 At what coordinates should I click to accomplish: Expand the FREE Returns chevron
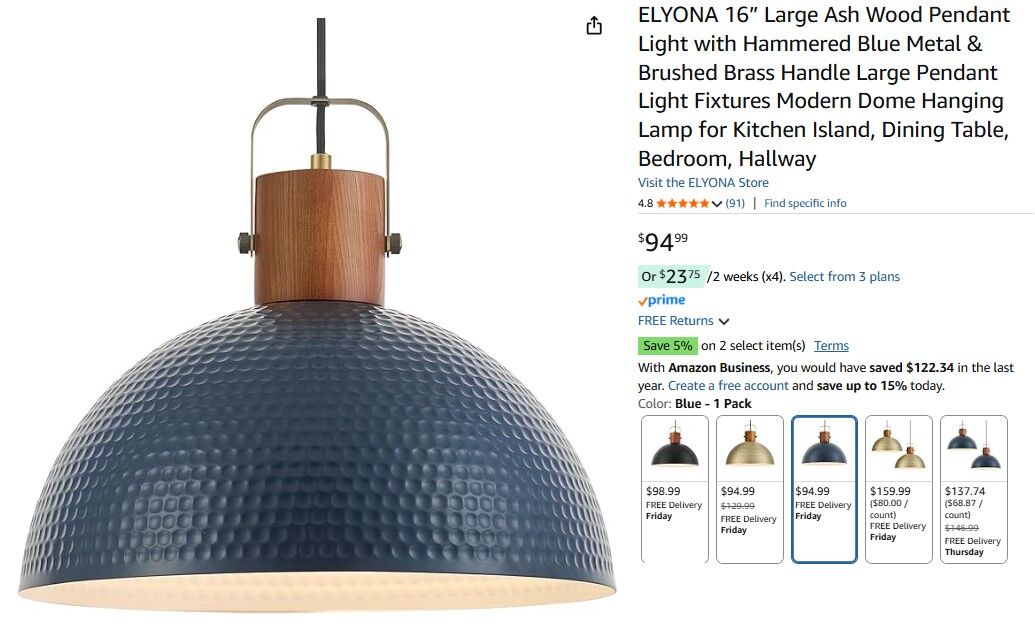(724, 322)
